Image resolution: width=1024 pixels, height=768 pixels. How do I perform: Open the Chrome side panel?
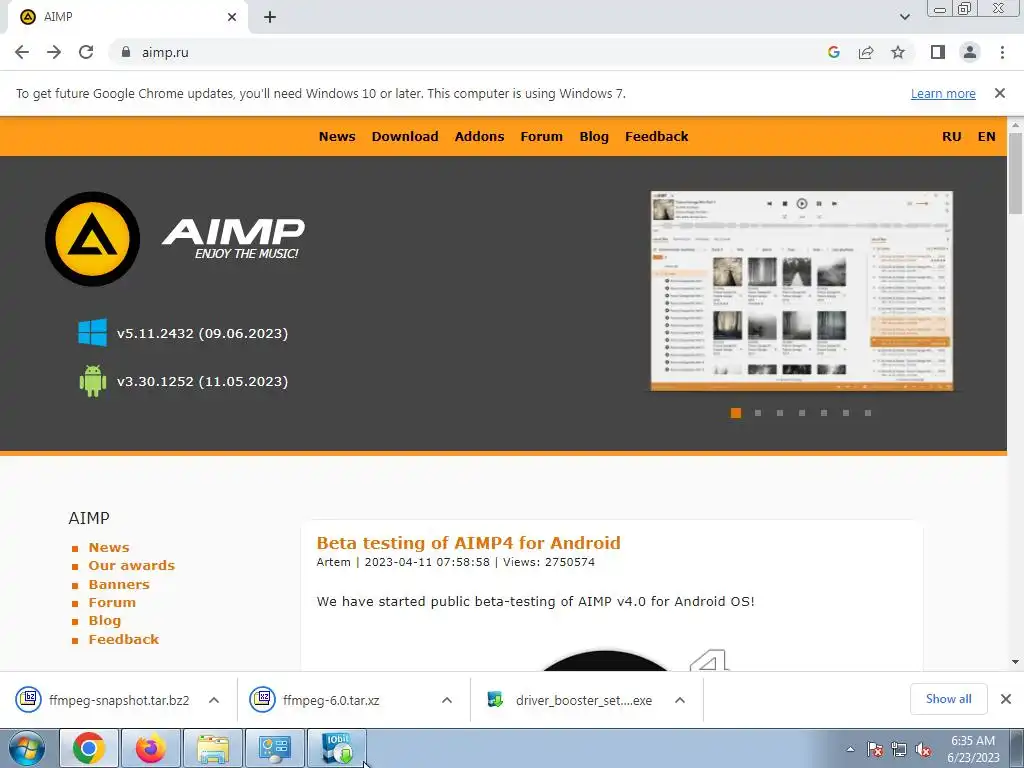coord(938,52)
